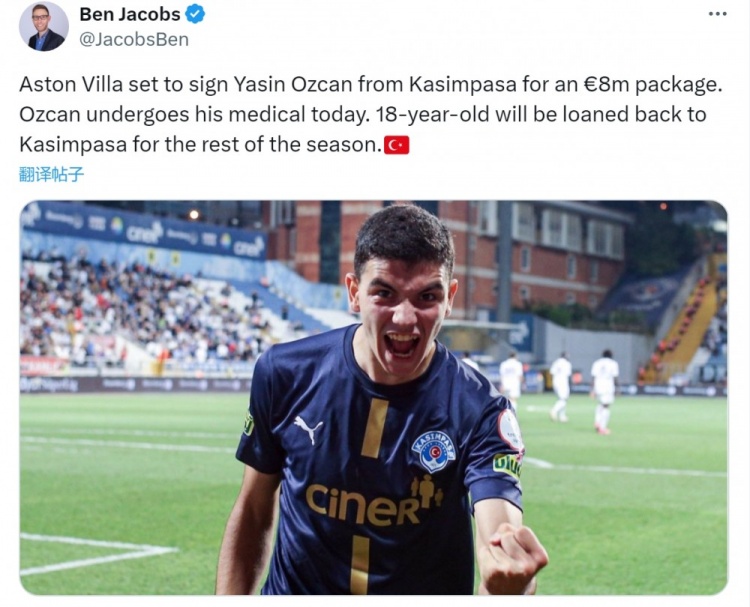Open the attached player photo
This screenshot has height=607, width=750.
374,397
